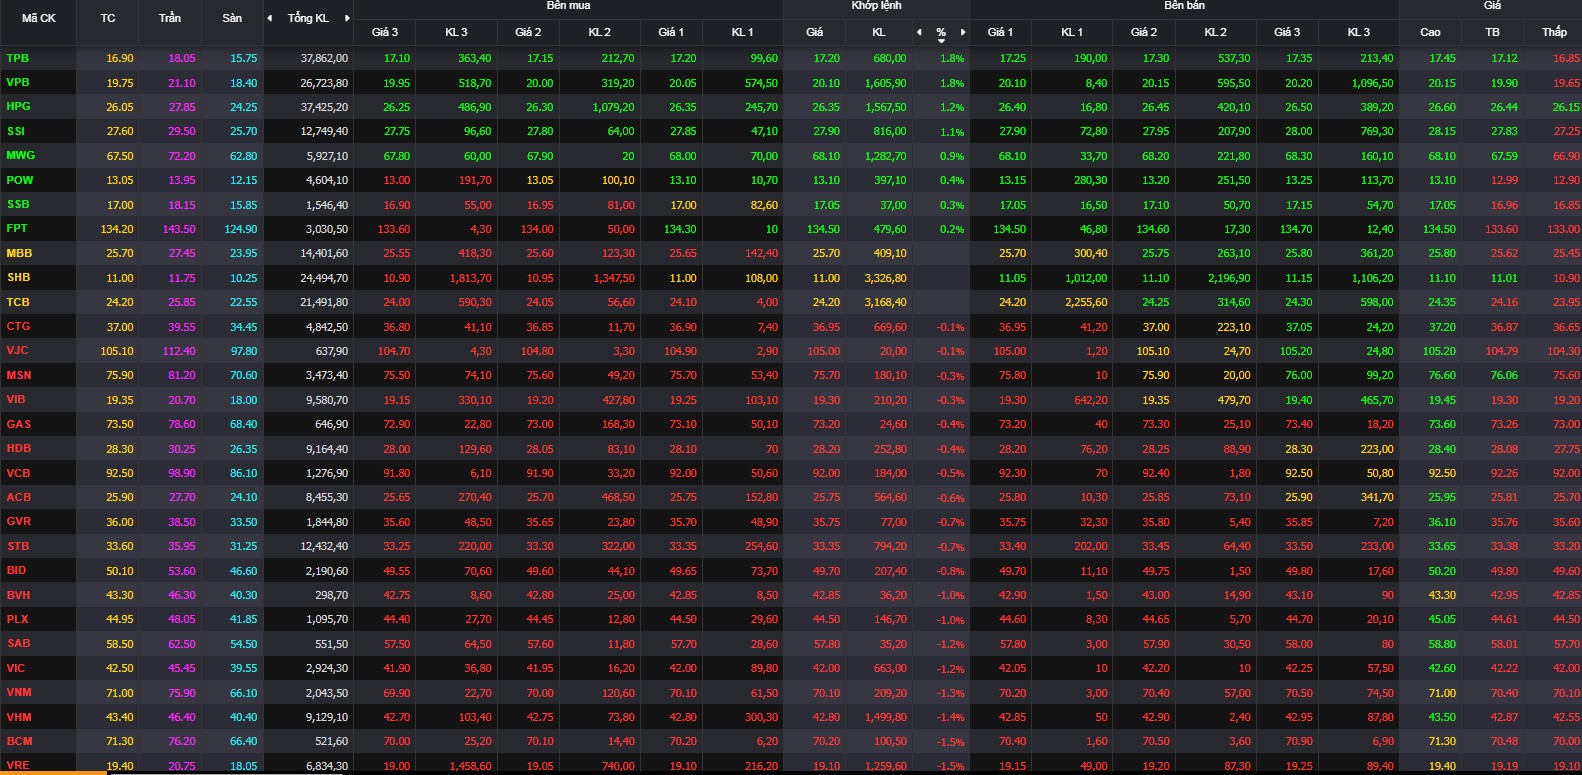Image resolution: width=1582 pixels, height=775 pixels.
Task: Open TPB stock symbol
Action: pyautogui.click(x=18, y=58)
